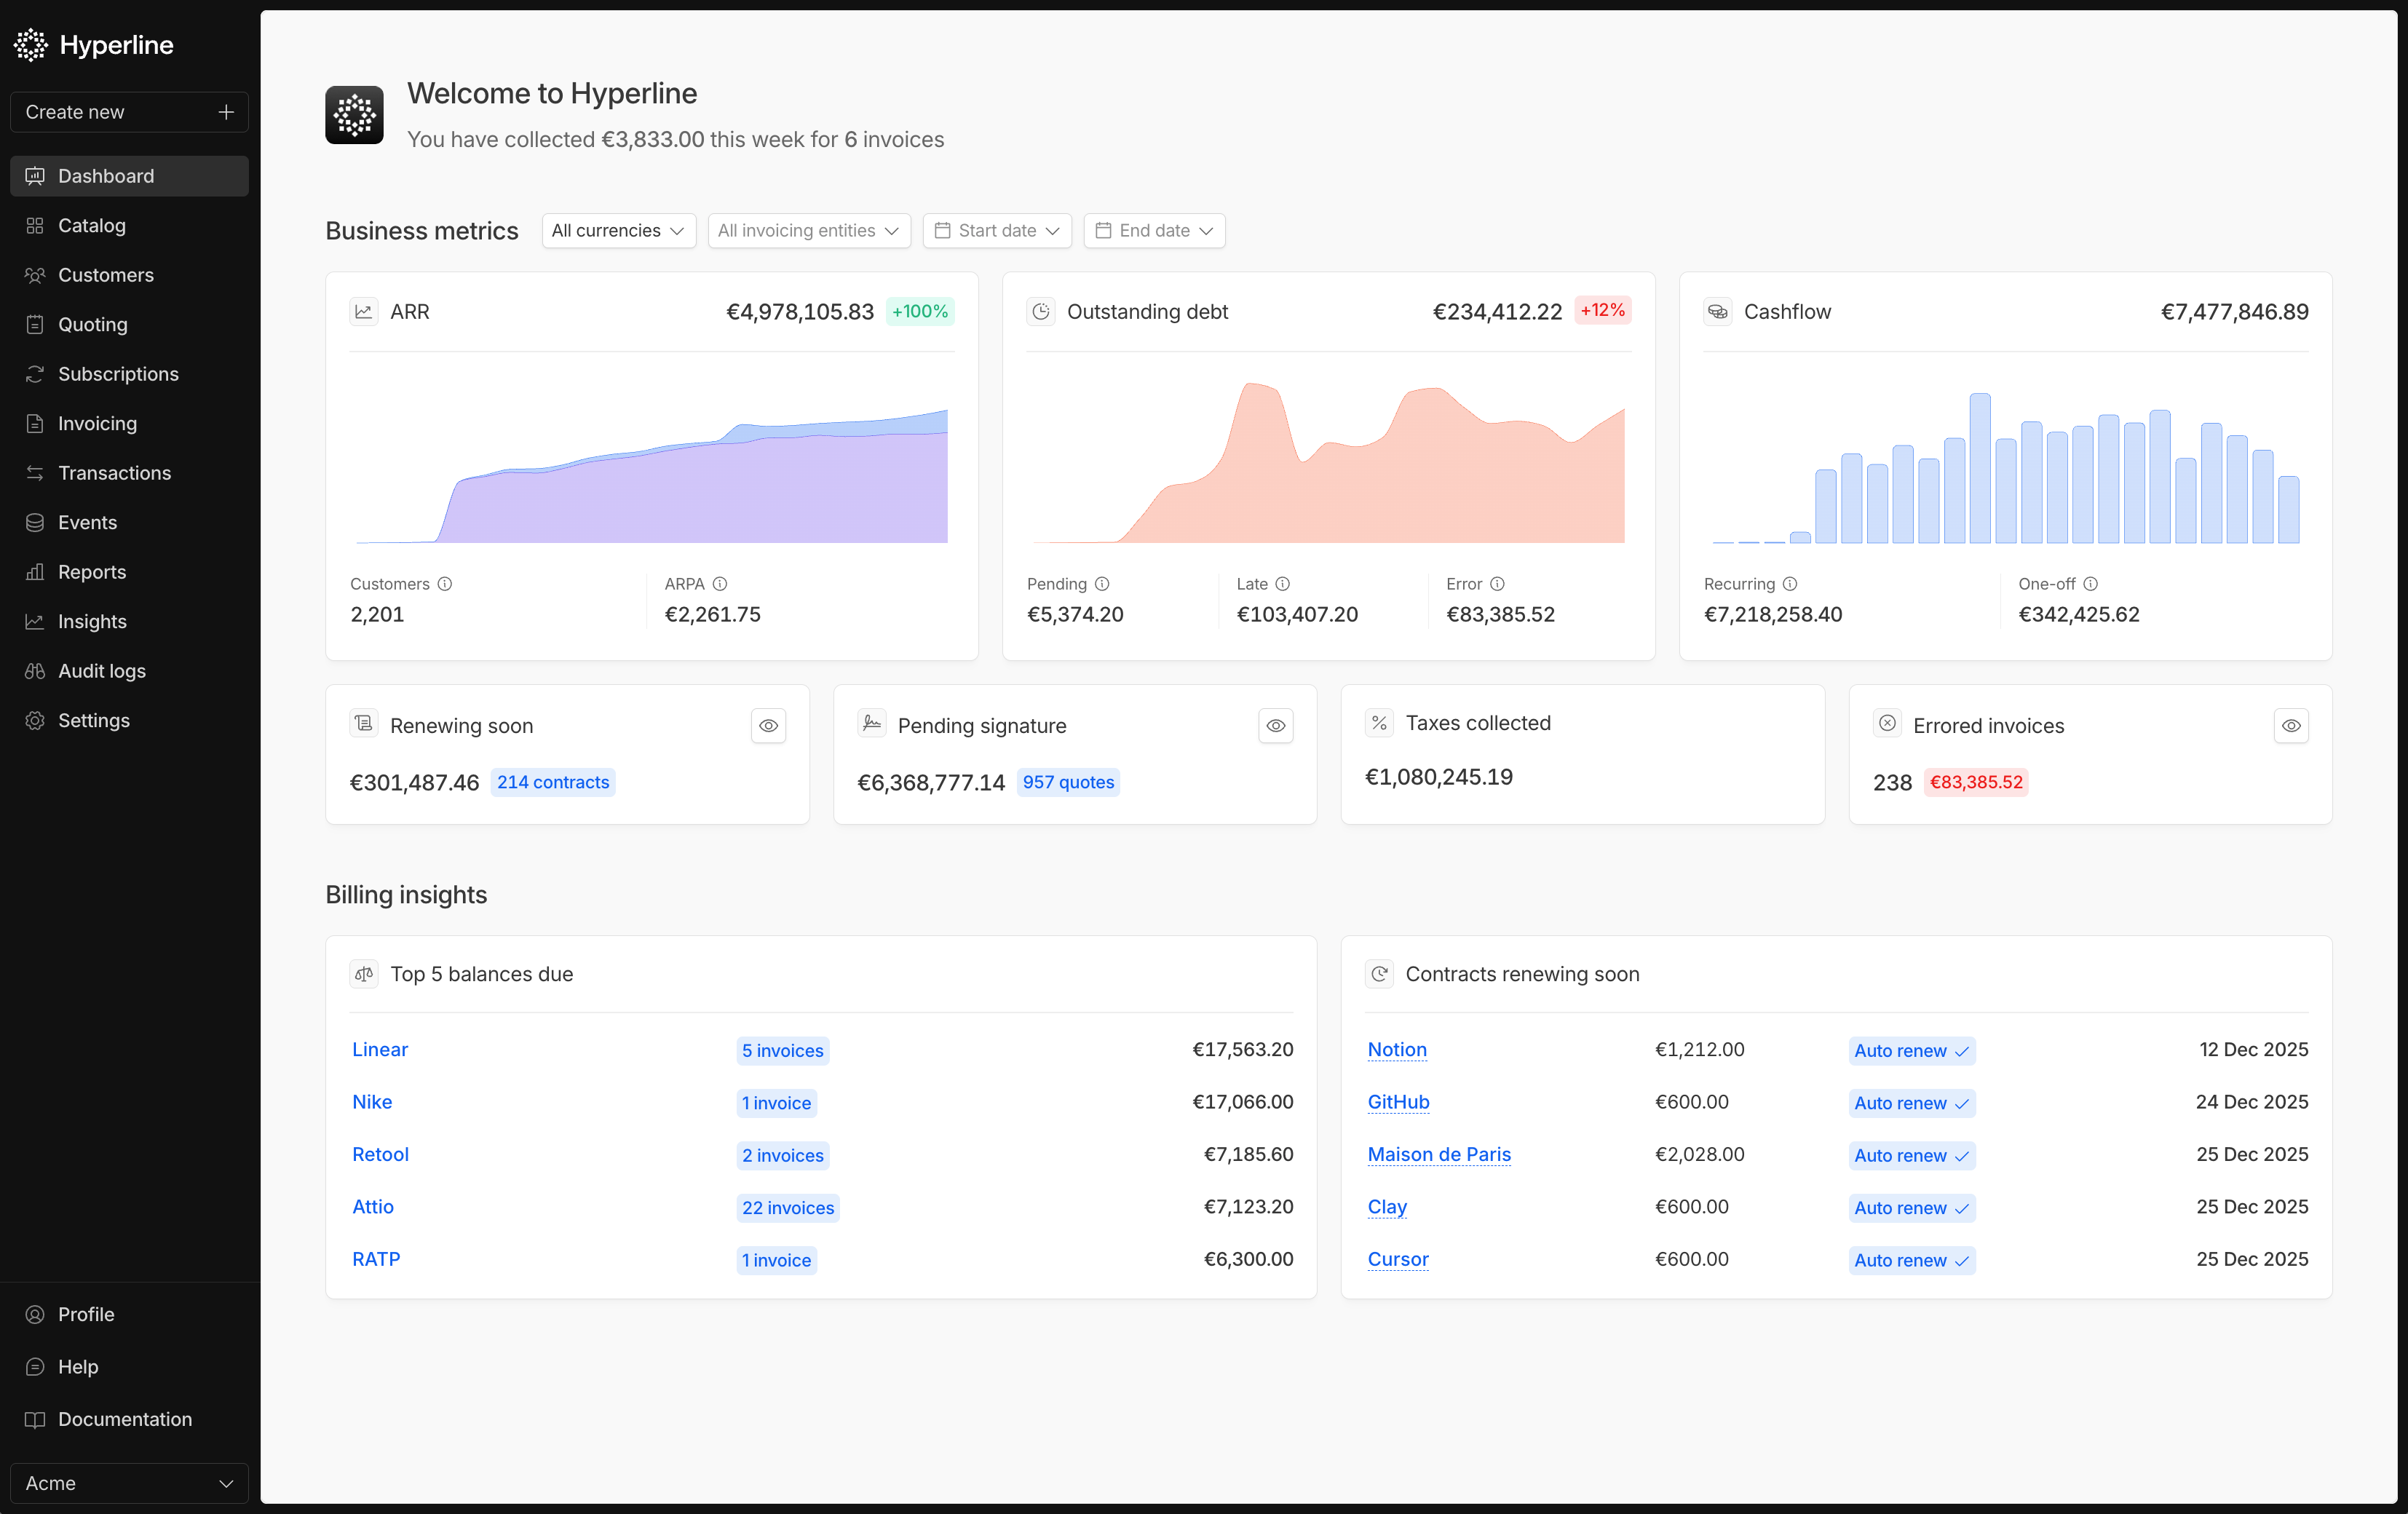Toggle visibility eye on Renewing soon card
The image size is (2408, 1514).
click(x=768, y=726)
